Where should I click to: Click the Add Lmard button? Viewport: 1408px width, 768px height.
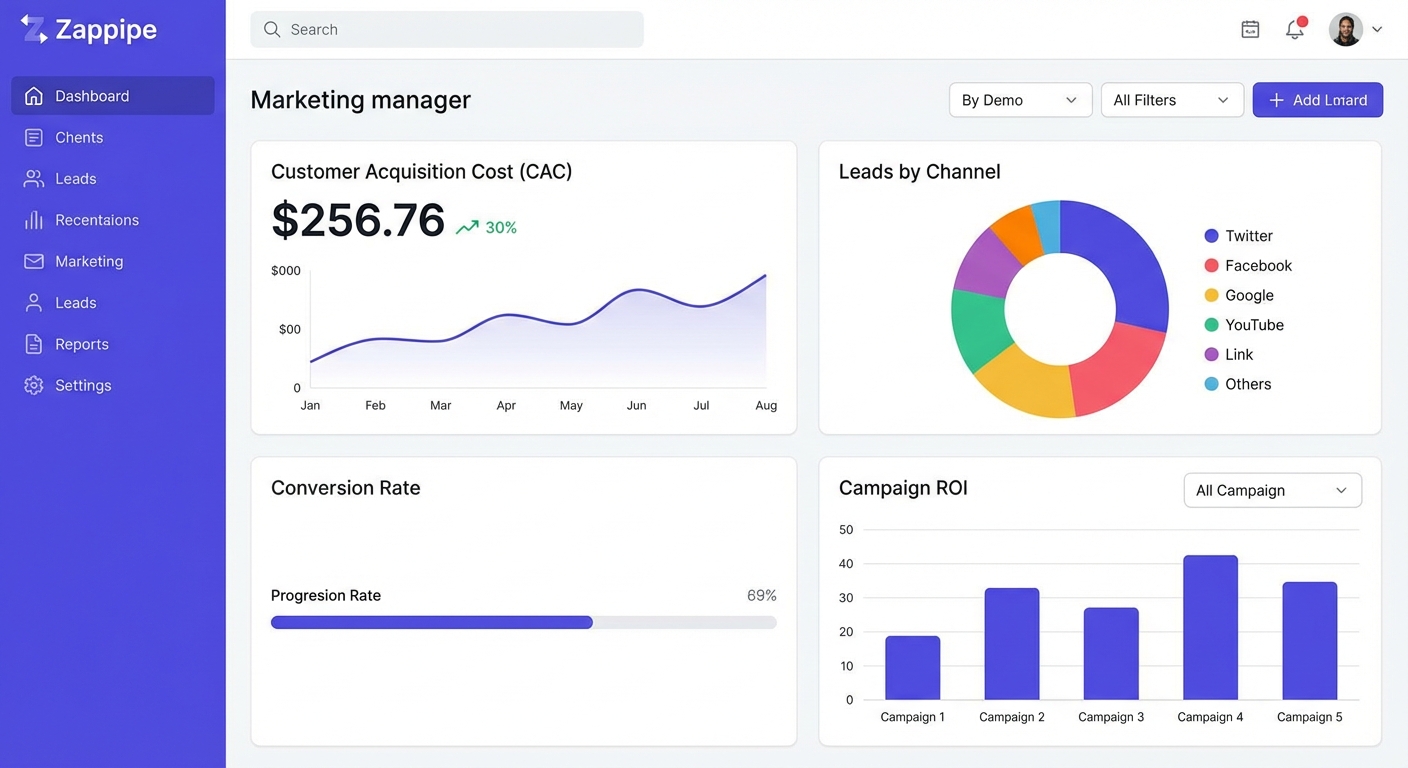[1317, 100]
